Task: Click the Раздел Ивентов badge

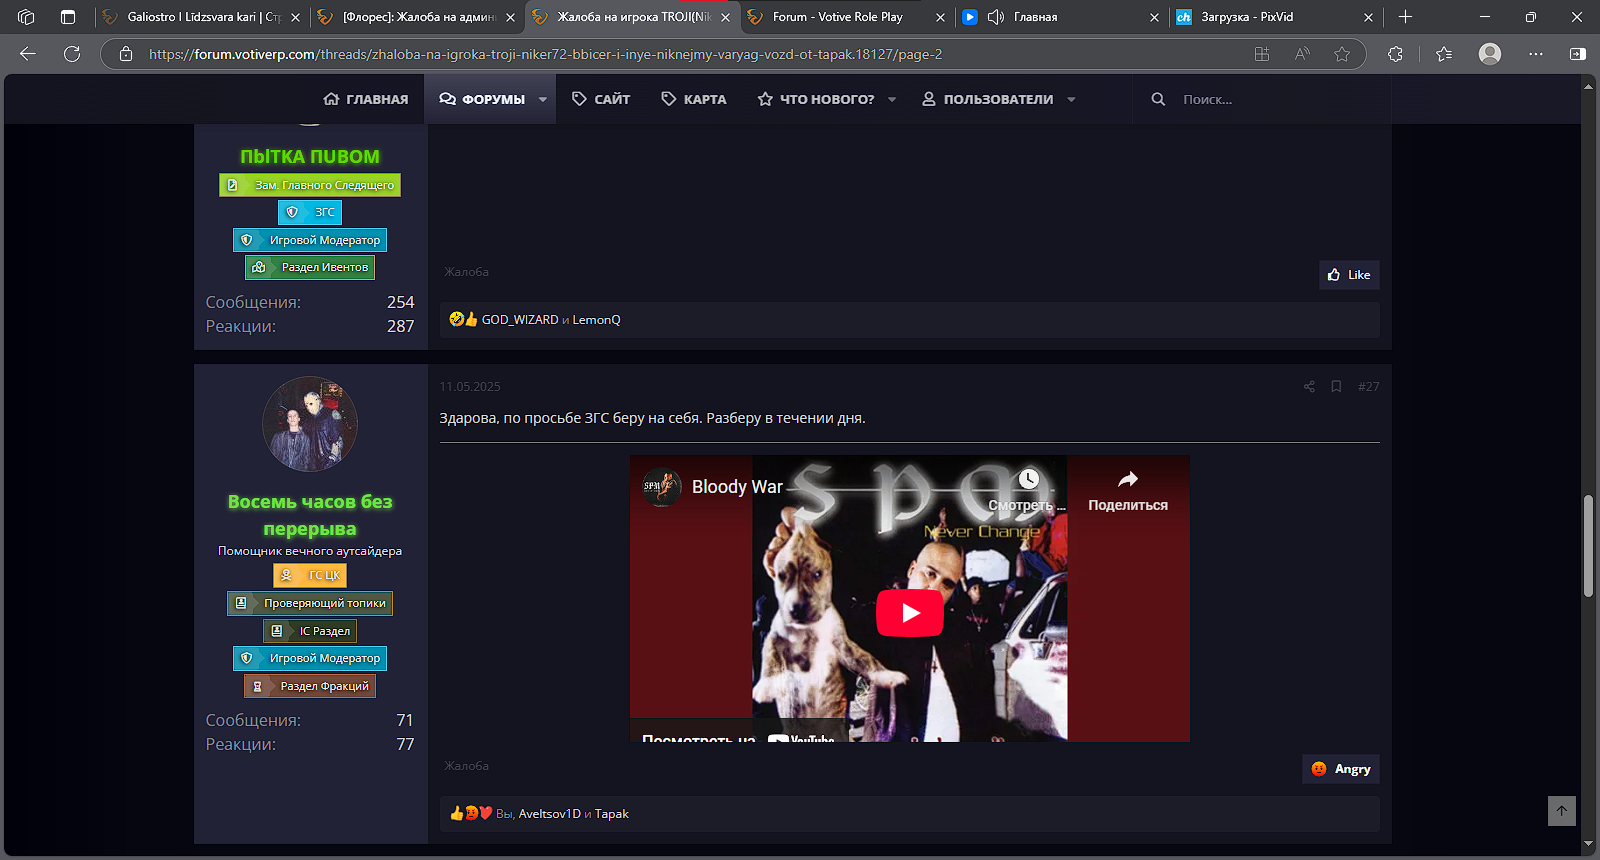Action: tap(310, 267)
